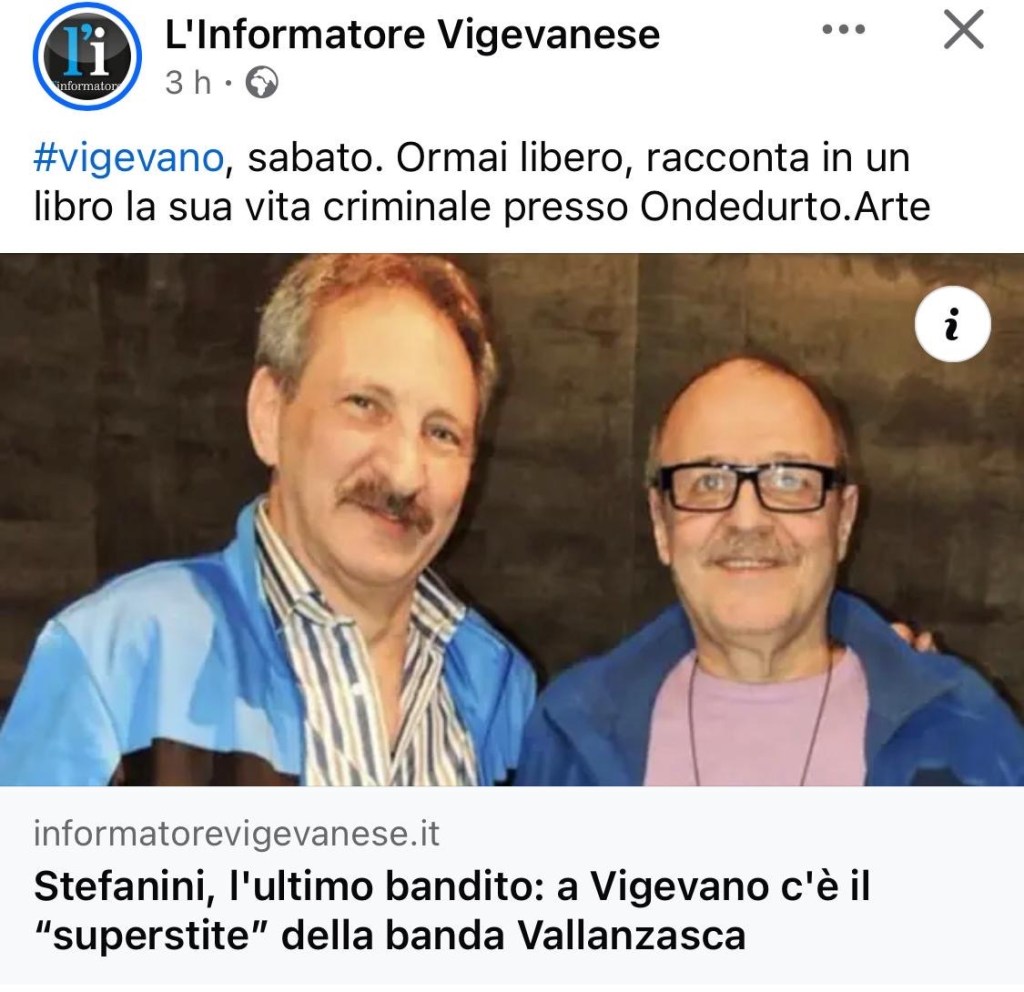Click "Ondedurto.Arte" in the post caption

click(785, 208)
